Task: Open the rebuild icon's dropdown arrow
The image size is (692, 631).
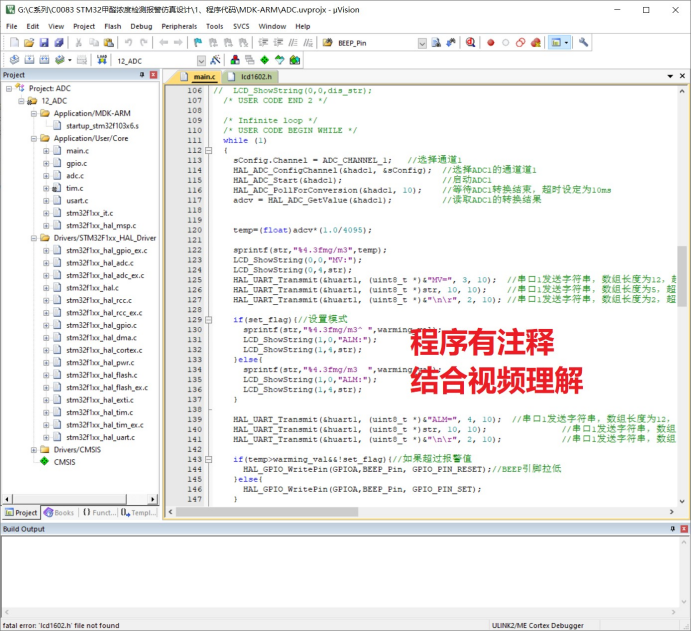Action: pyautogui.click(x=69, y=60)
